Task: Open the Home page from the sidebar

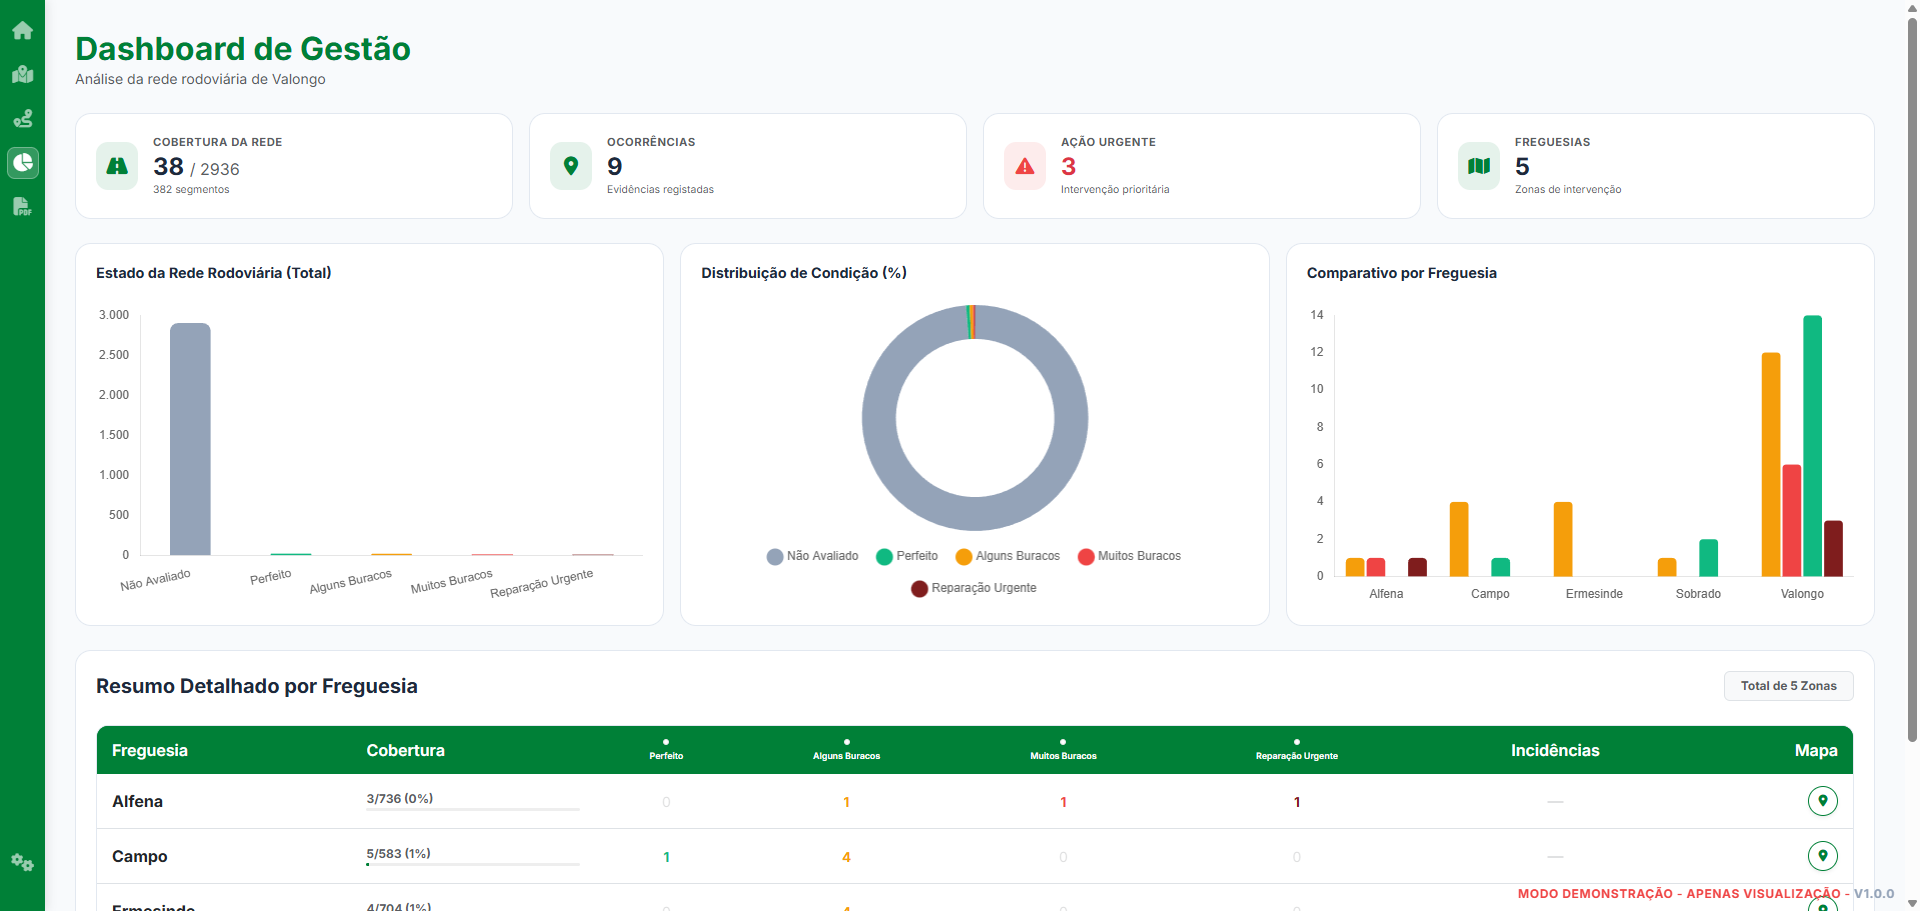Action: [x=22, y=30]
